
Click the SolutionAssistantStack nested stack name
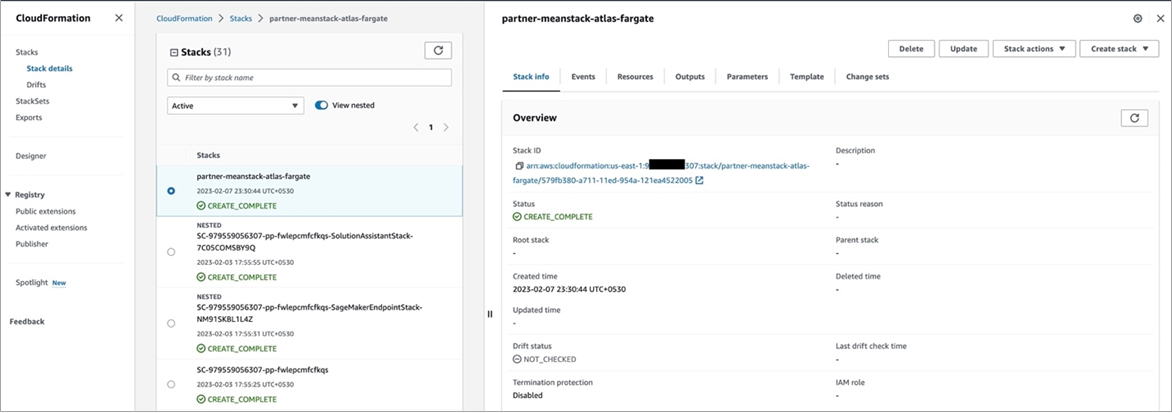coord(305,242)
